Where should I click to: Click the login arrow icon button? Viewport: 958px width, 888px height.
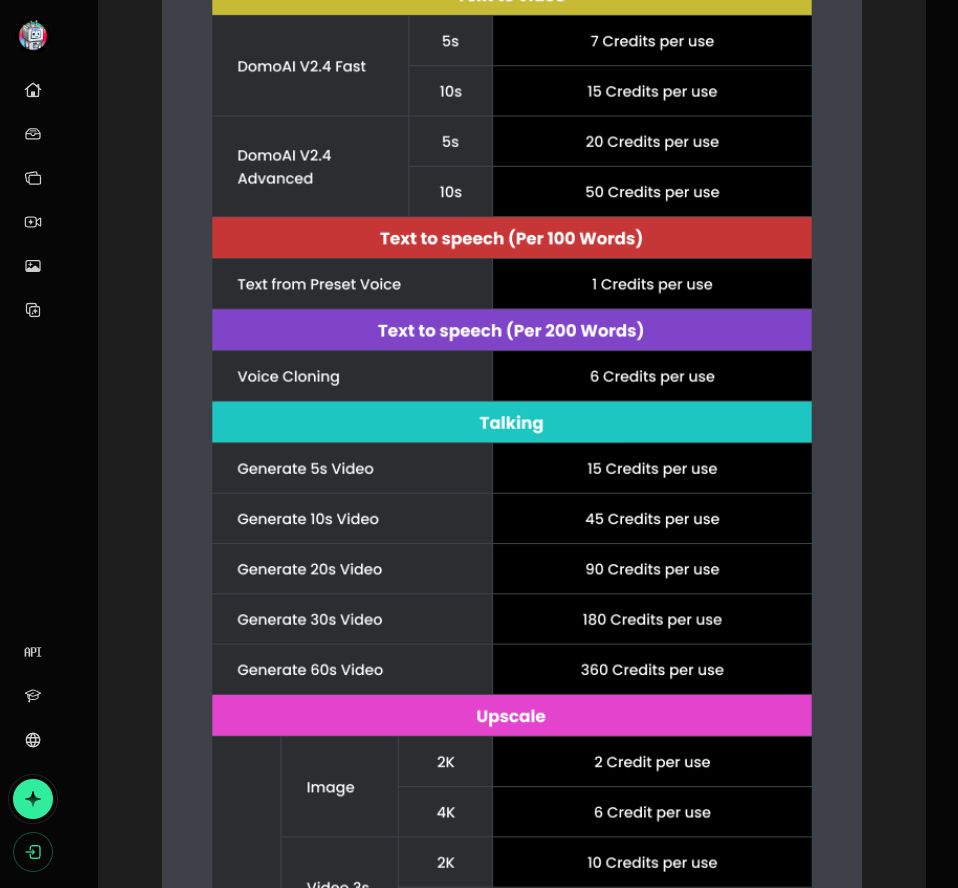pos(33,852)
